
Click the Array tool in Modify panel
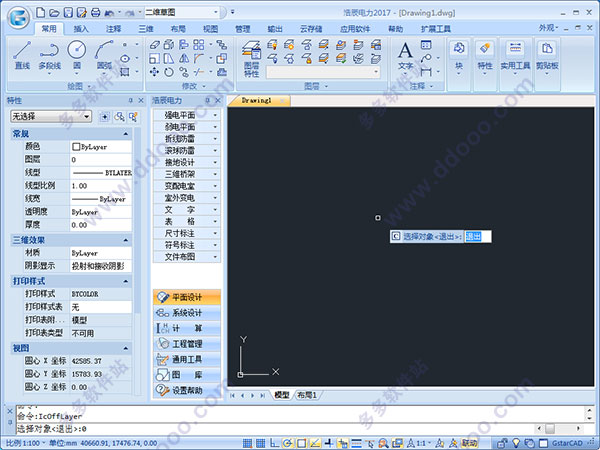click(199, 45)
